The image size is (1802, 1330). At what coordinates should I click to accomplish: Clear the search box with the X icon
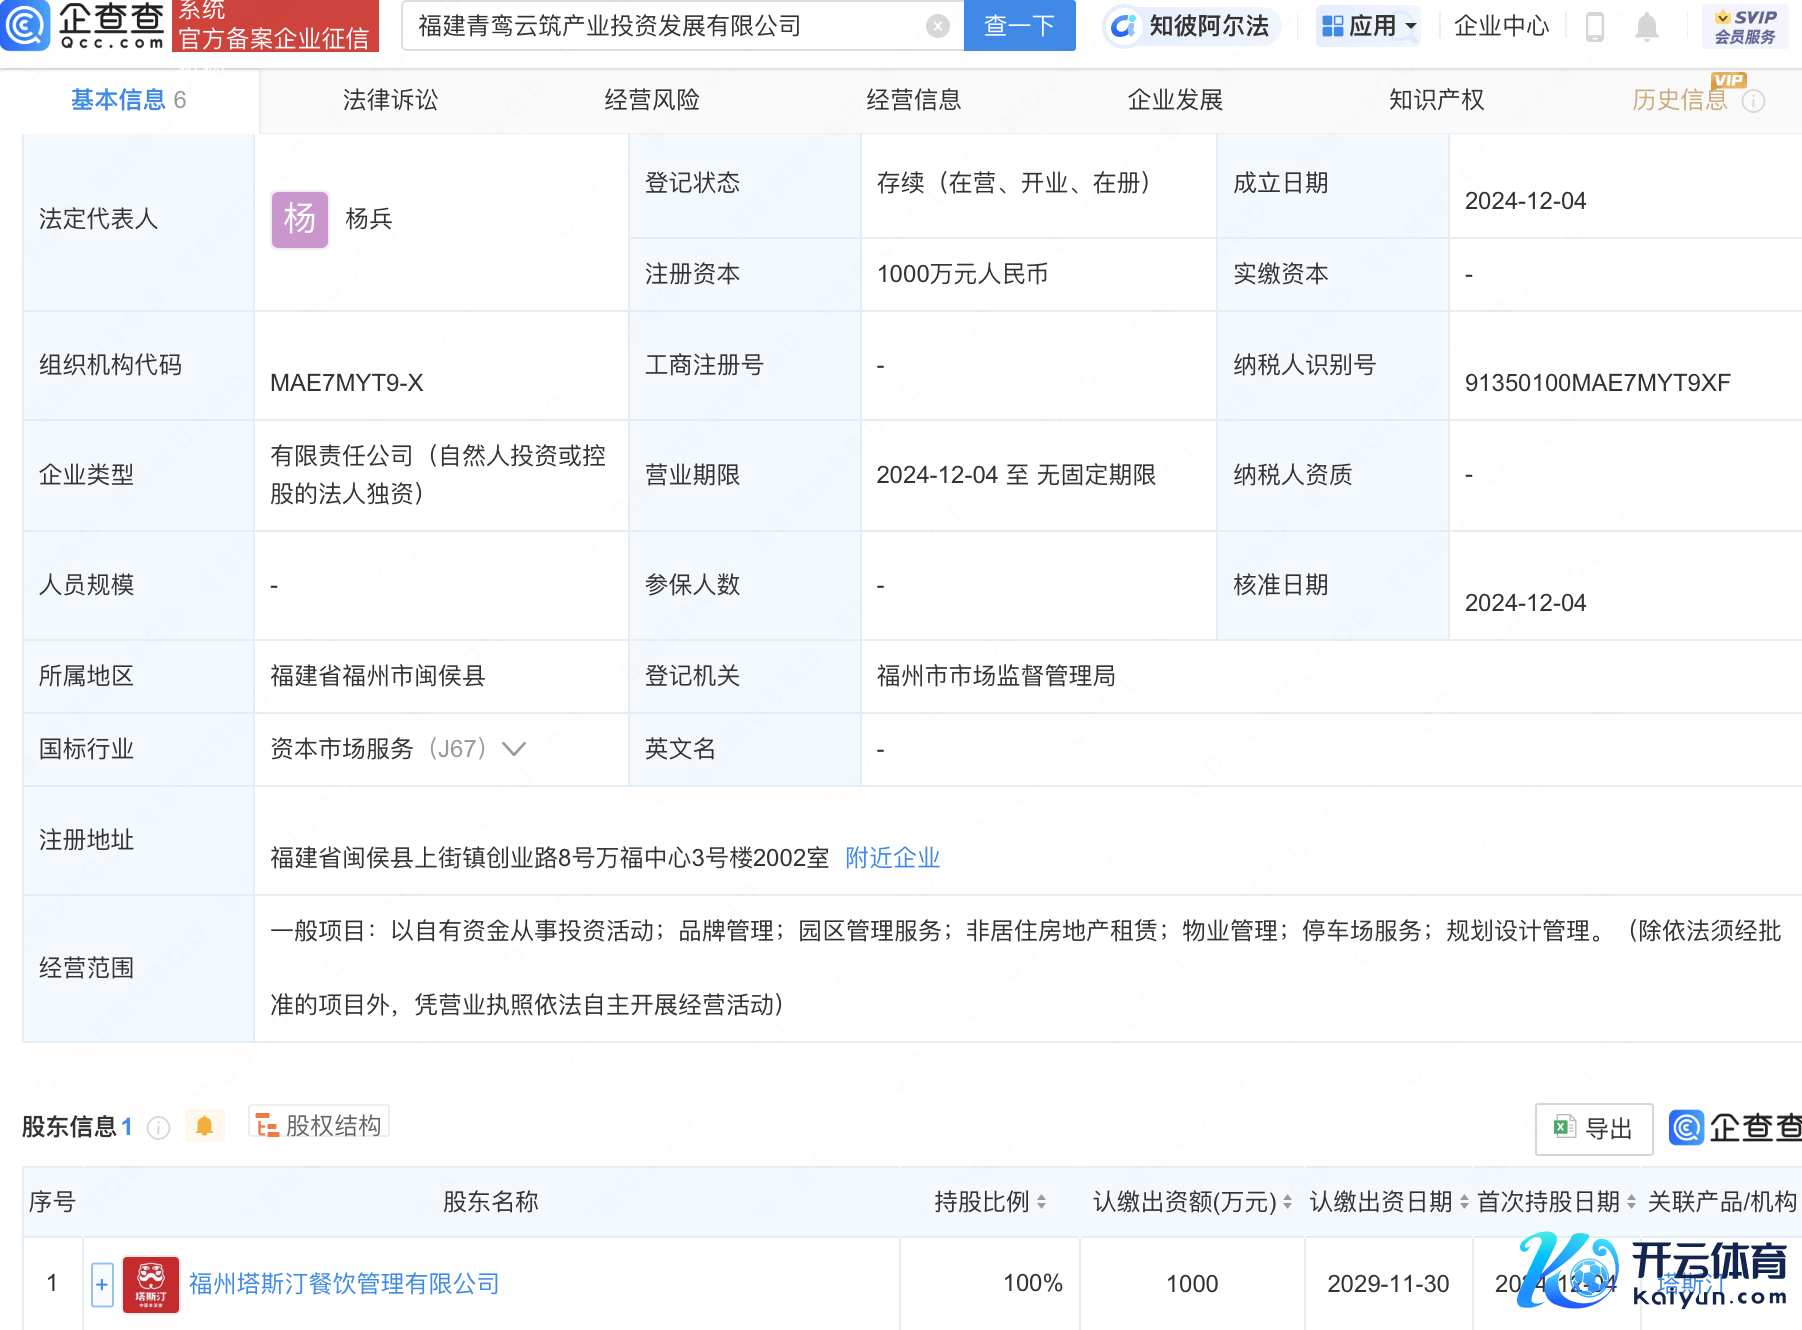coord(937,26)
